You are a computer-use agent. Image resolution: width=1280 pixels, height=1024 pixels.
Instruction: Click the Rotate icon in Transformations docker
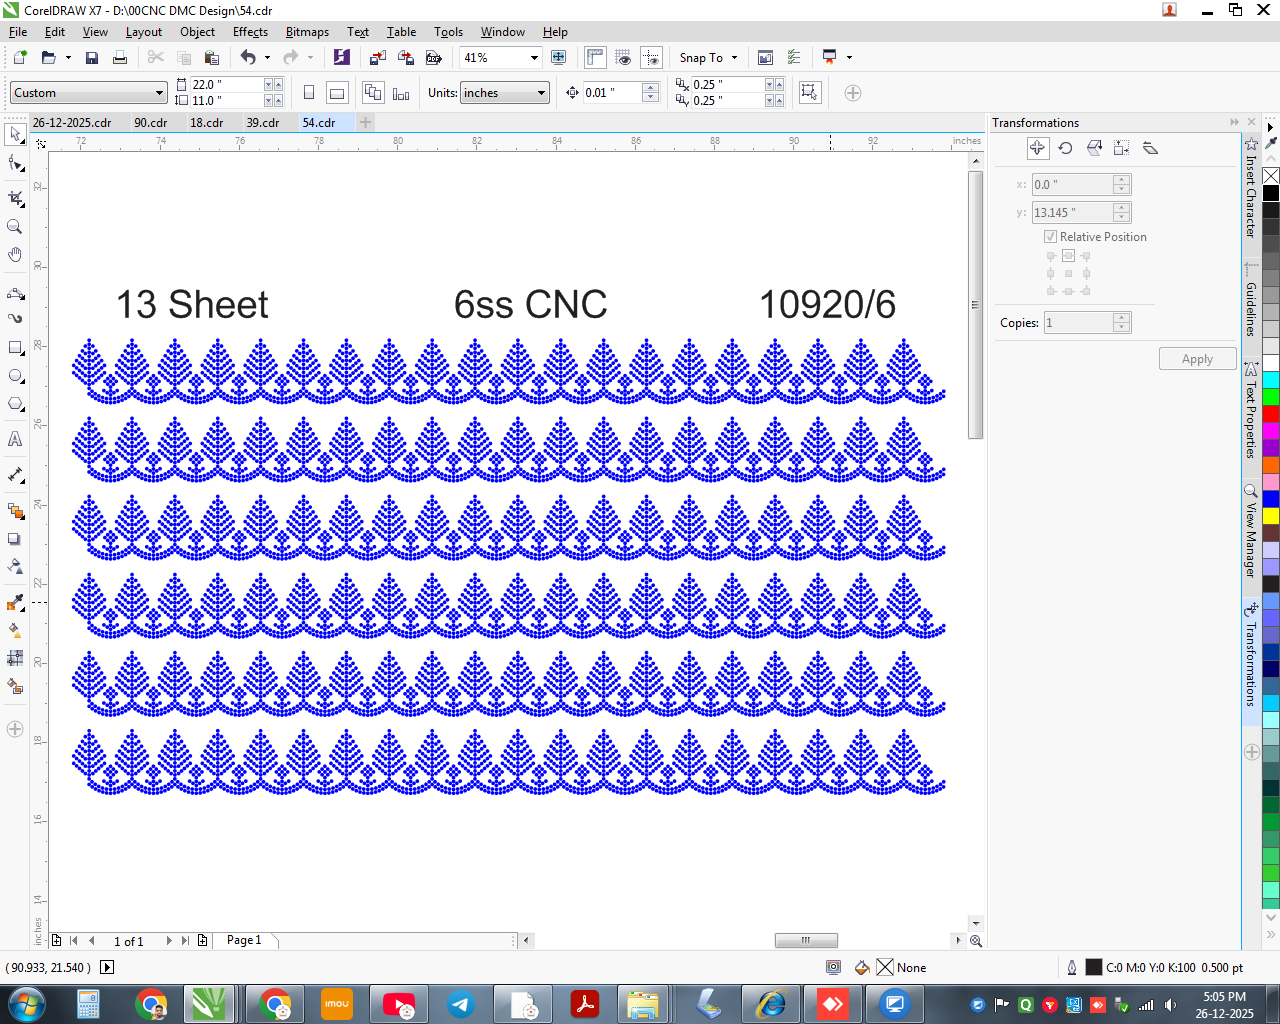1066,148
